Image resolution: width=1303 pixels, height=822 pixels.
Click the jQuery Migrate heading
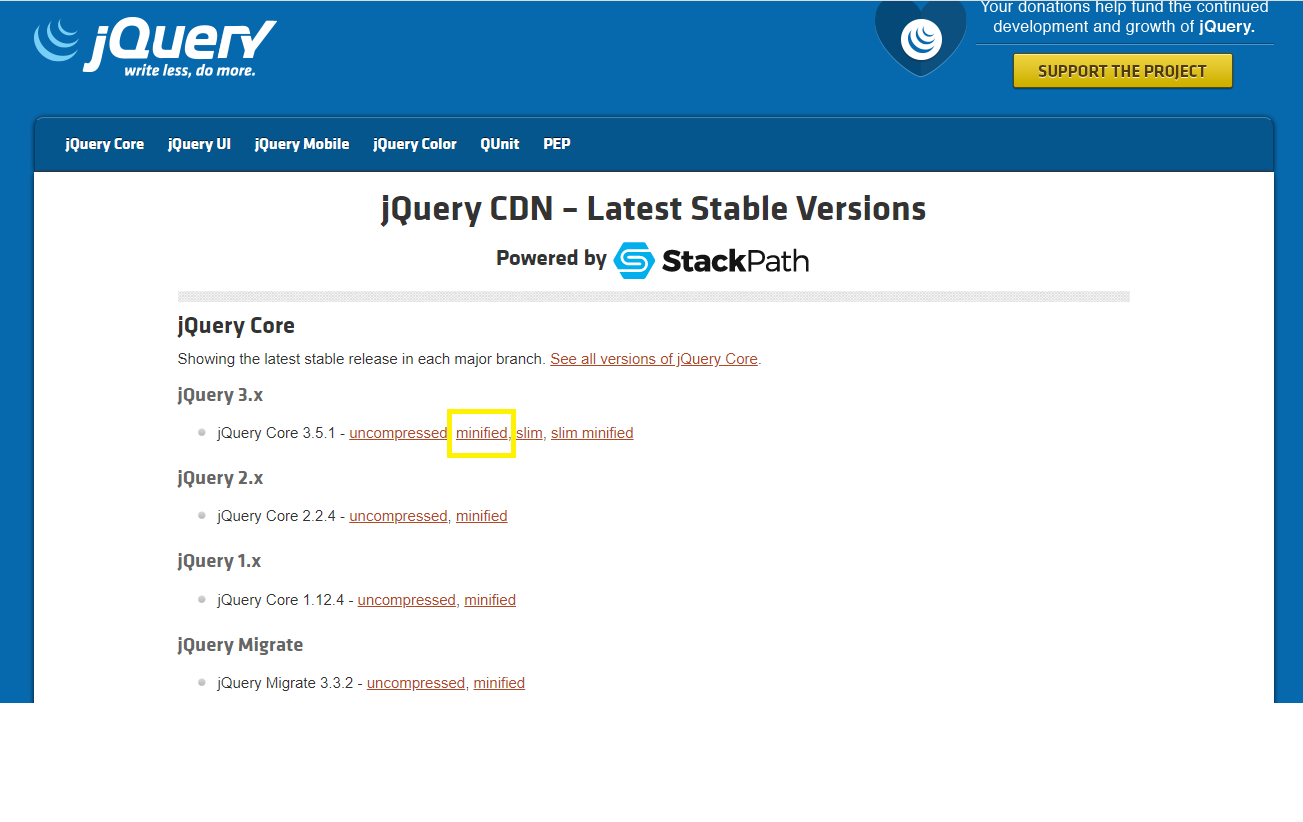pos(240,645)
